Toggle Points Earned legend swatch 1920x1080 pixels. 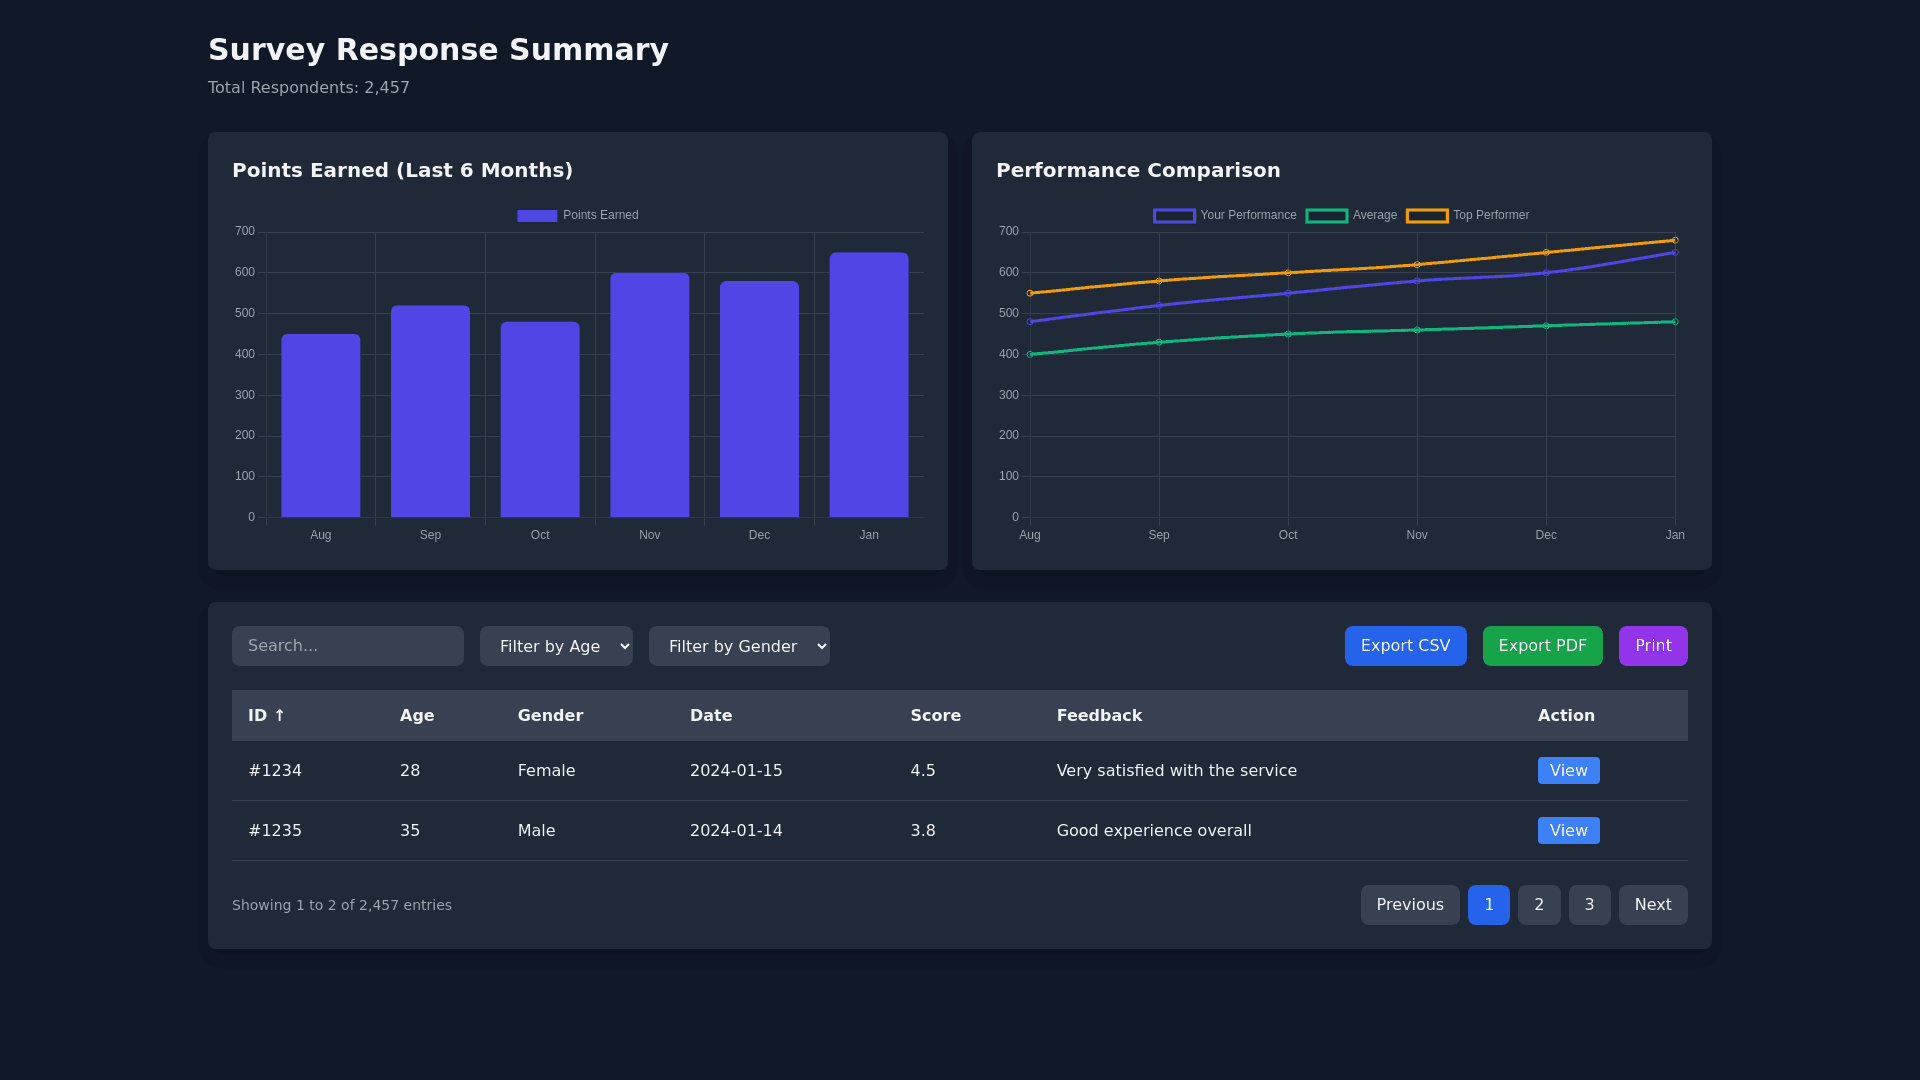[x=537, y=216]
